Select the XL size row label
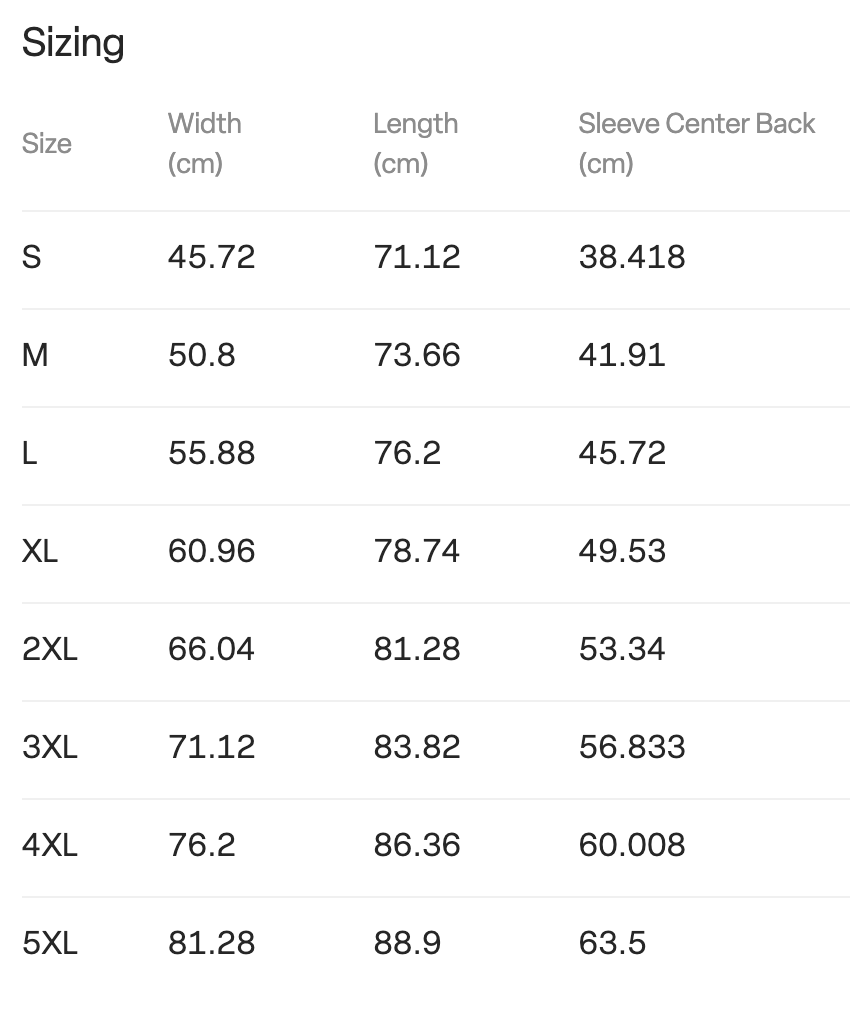 [x=40, y=551]
